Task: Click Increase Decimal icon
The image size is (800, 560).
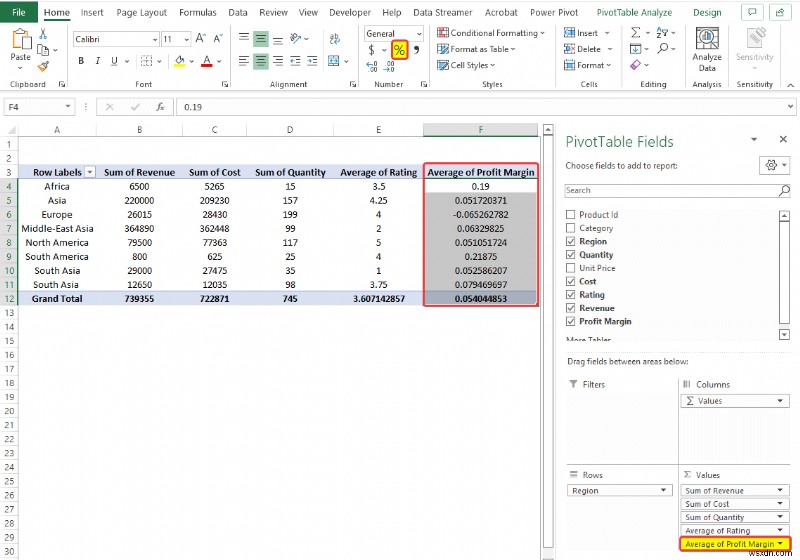Action: tap(372, 66)
